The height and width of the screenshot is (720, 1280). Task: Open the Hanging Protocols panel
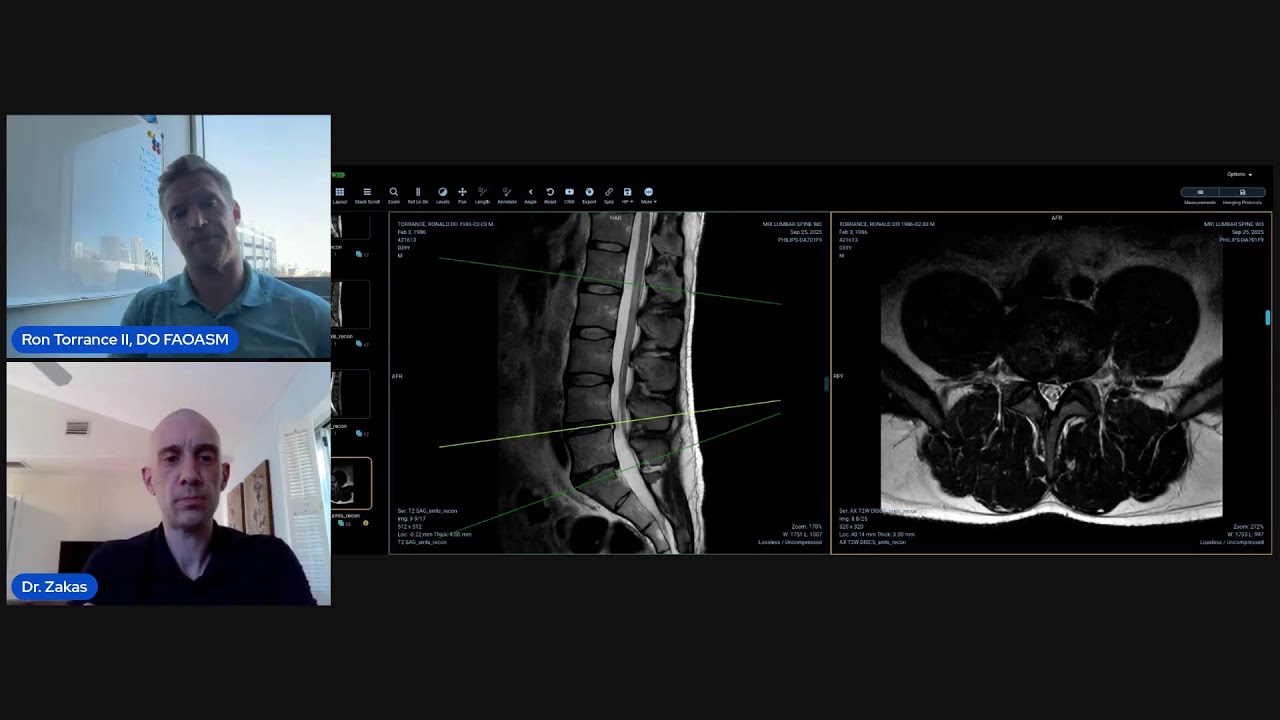[x=1242, y=196]
